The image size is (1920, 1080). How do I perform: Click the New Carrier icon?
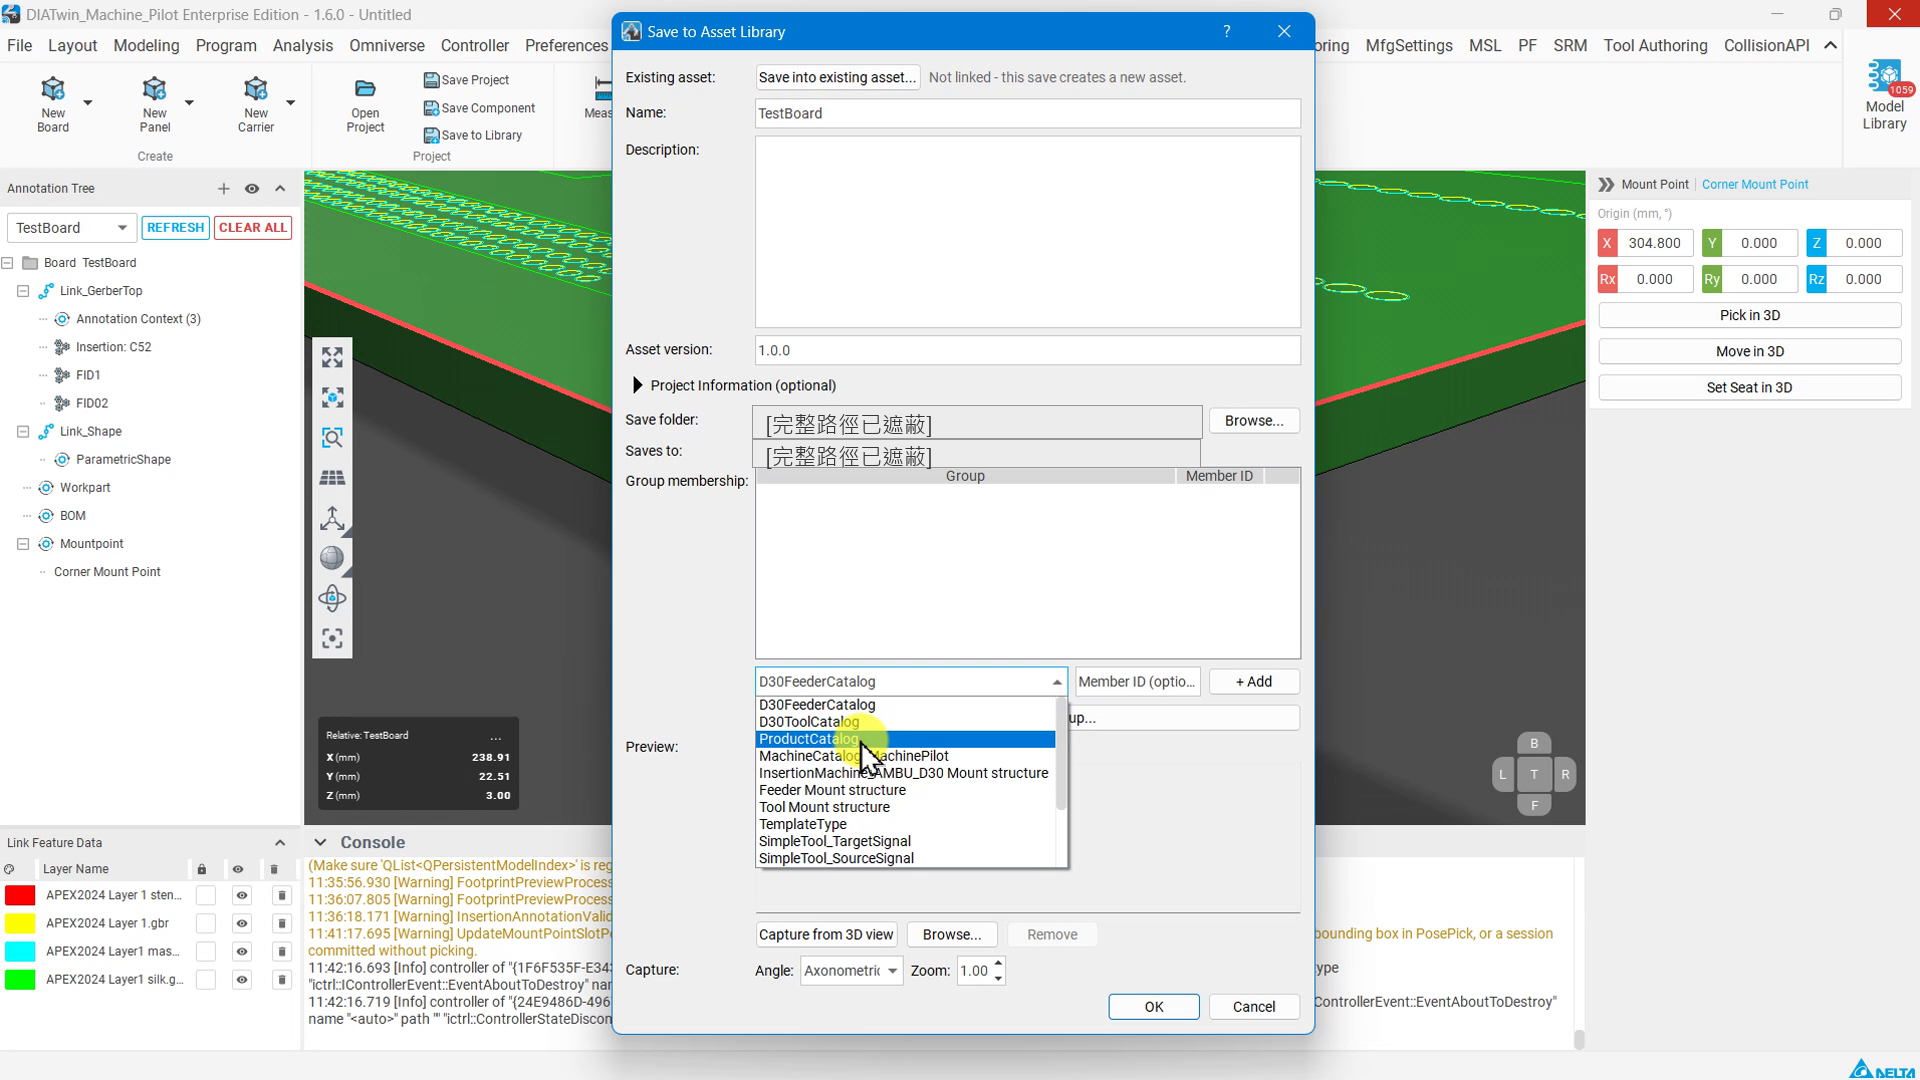[256, 90]
